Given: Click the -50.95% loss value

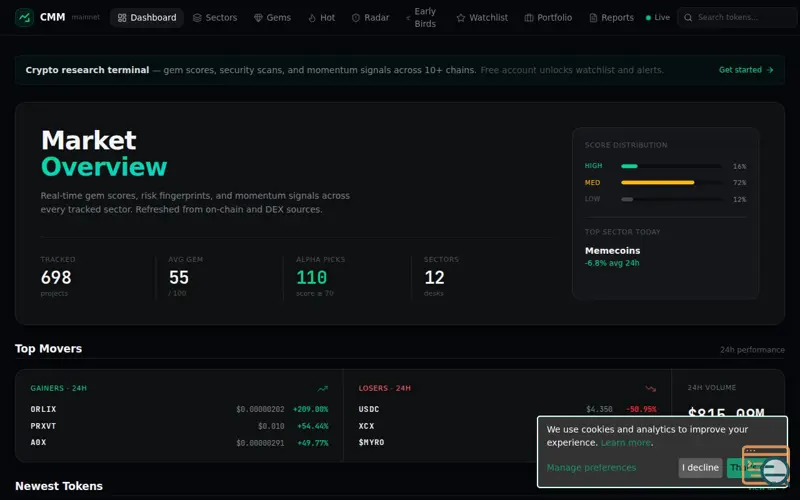Looking at the screenshot, I should coord(641,409).
